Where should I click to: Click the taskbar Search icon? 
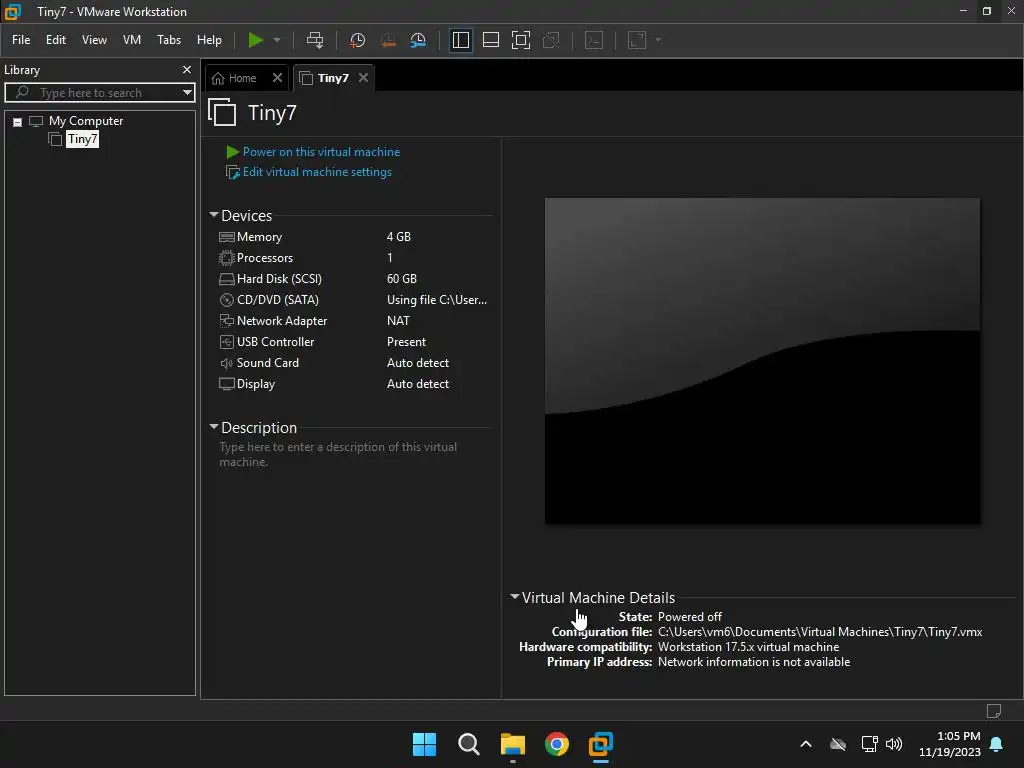(468, 744)
